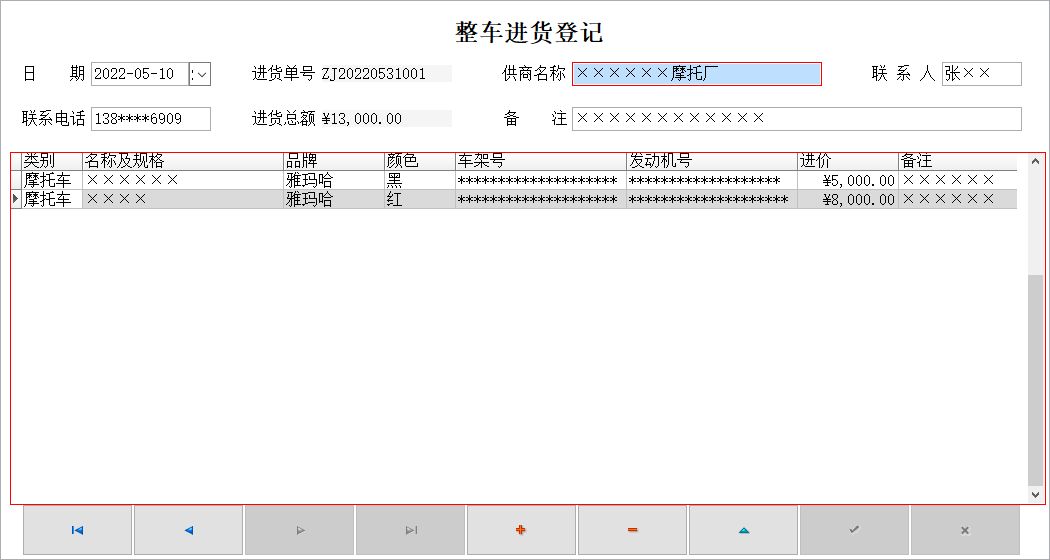
Task: Click the 颜色 column header
Action: 420,161
